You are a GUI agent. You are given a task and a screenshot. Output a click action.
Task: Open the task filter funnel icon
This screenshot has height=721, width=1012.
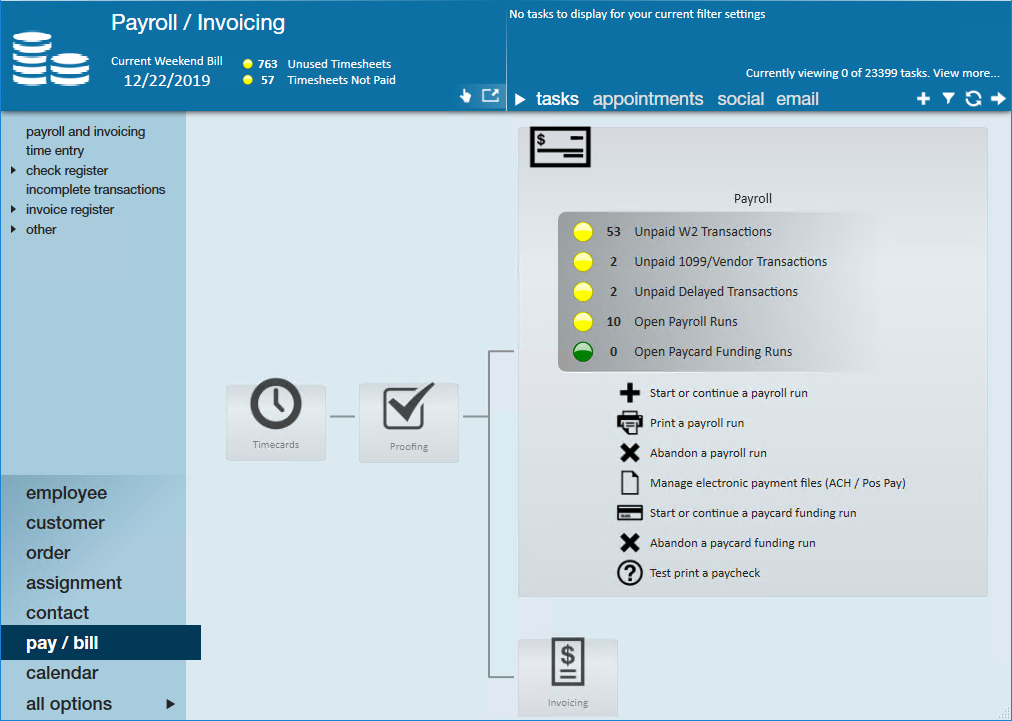(x=948, y=99)
